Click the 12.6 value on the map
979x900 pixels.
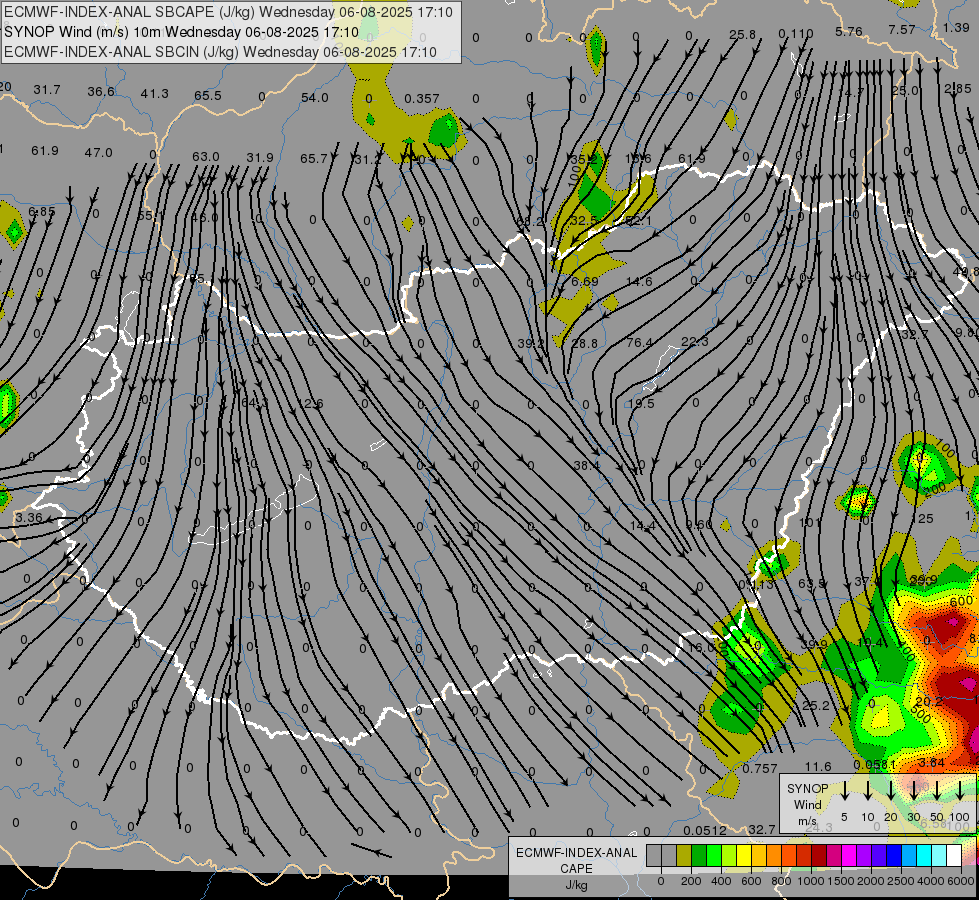coord(310,403)
